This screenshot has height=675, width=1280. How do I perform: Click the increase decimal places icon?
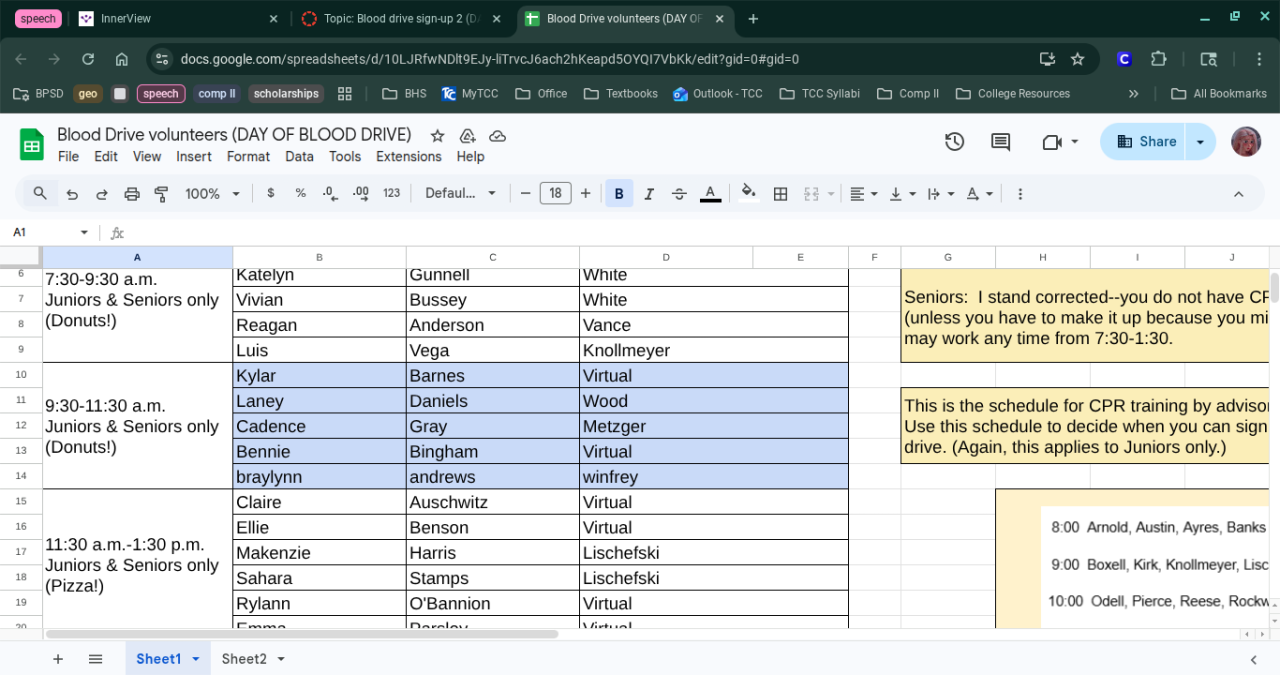[x=361, y=194]
